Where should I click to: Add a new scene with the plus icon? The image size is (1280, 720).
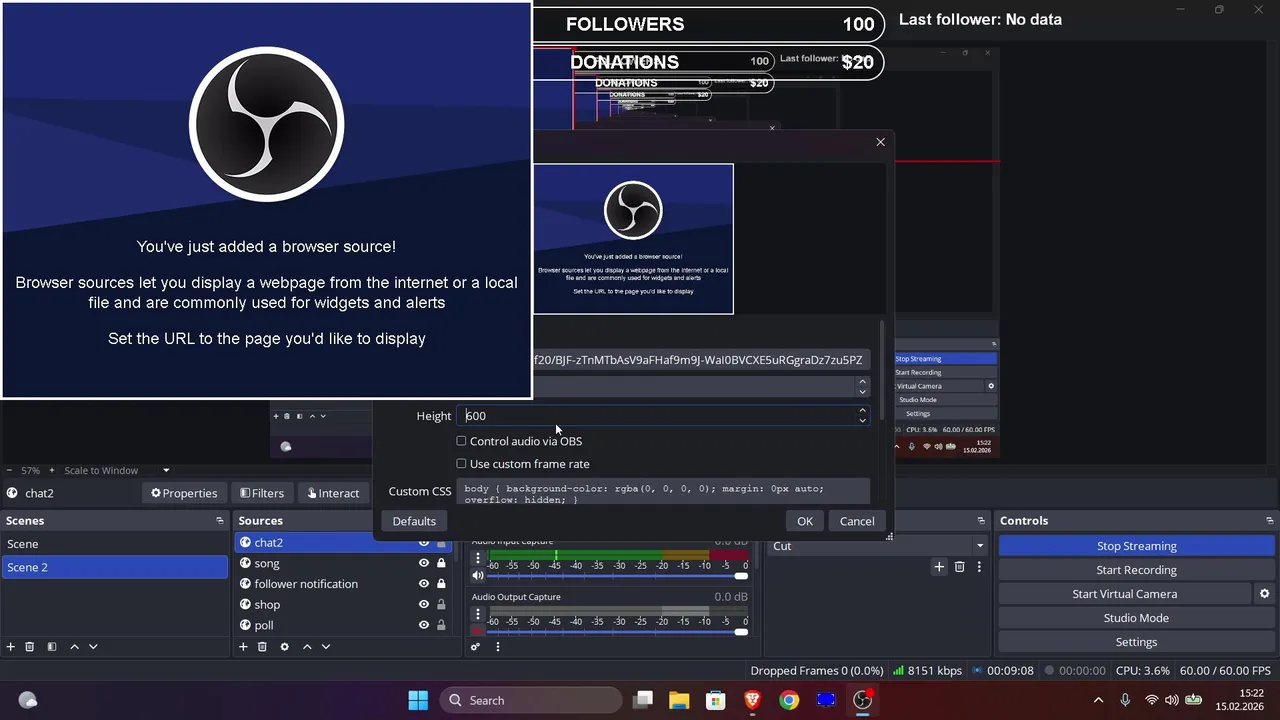11,647
